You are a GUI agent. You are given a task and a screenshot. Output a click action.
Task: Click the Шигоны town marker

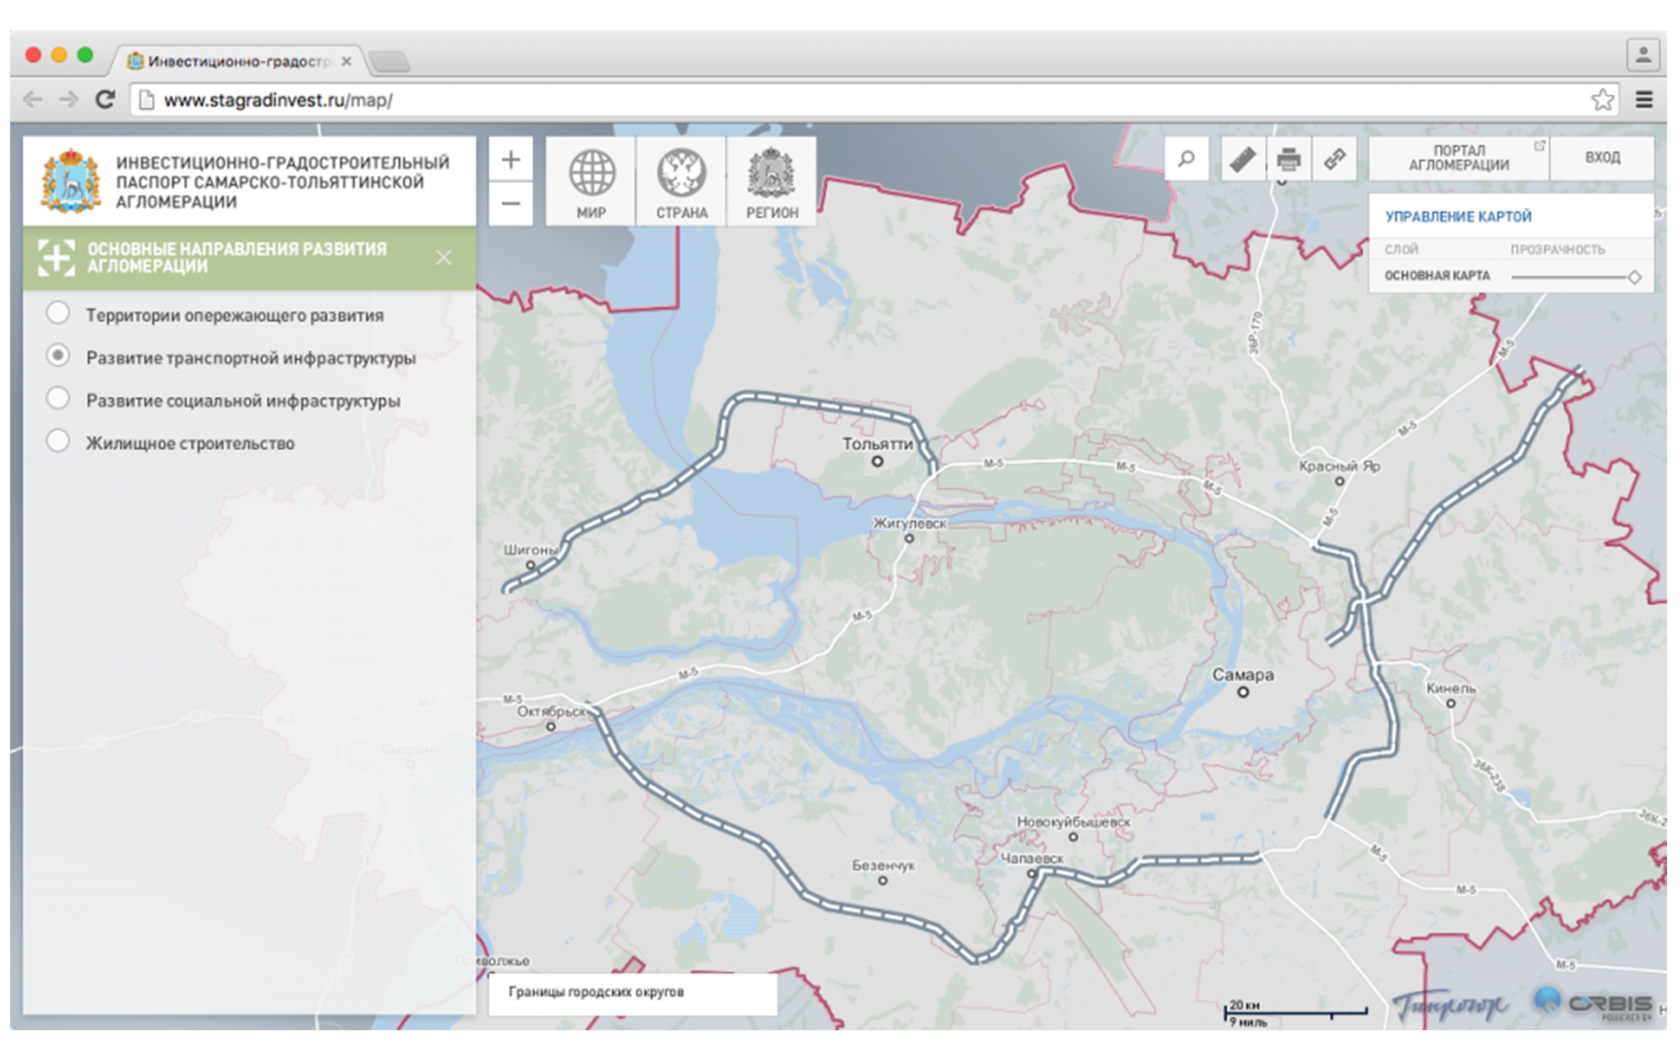point(530,565)
